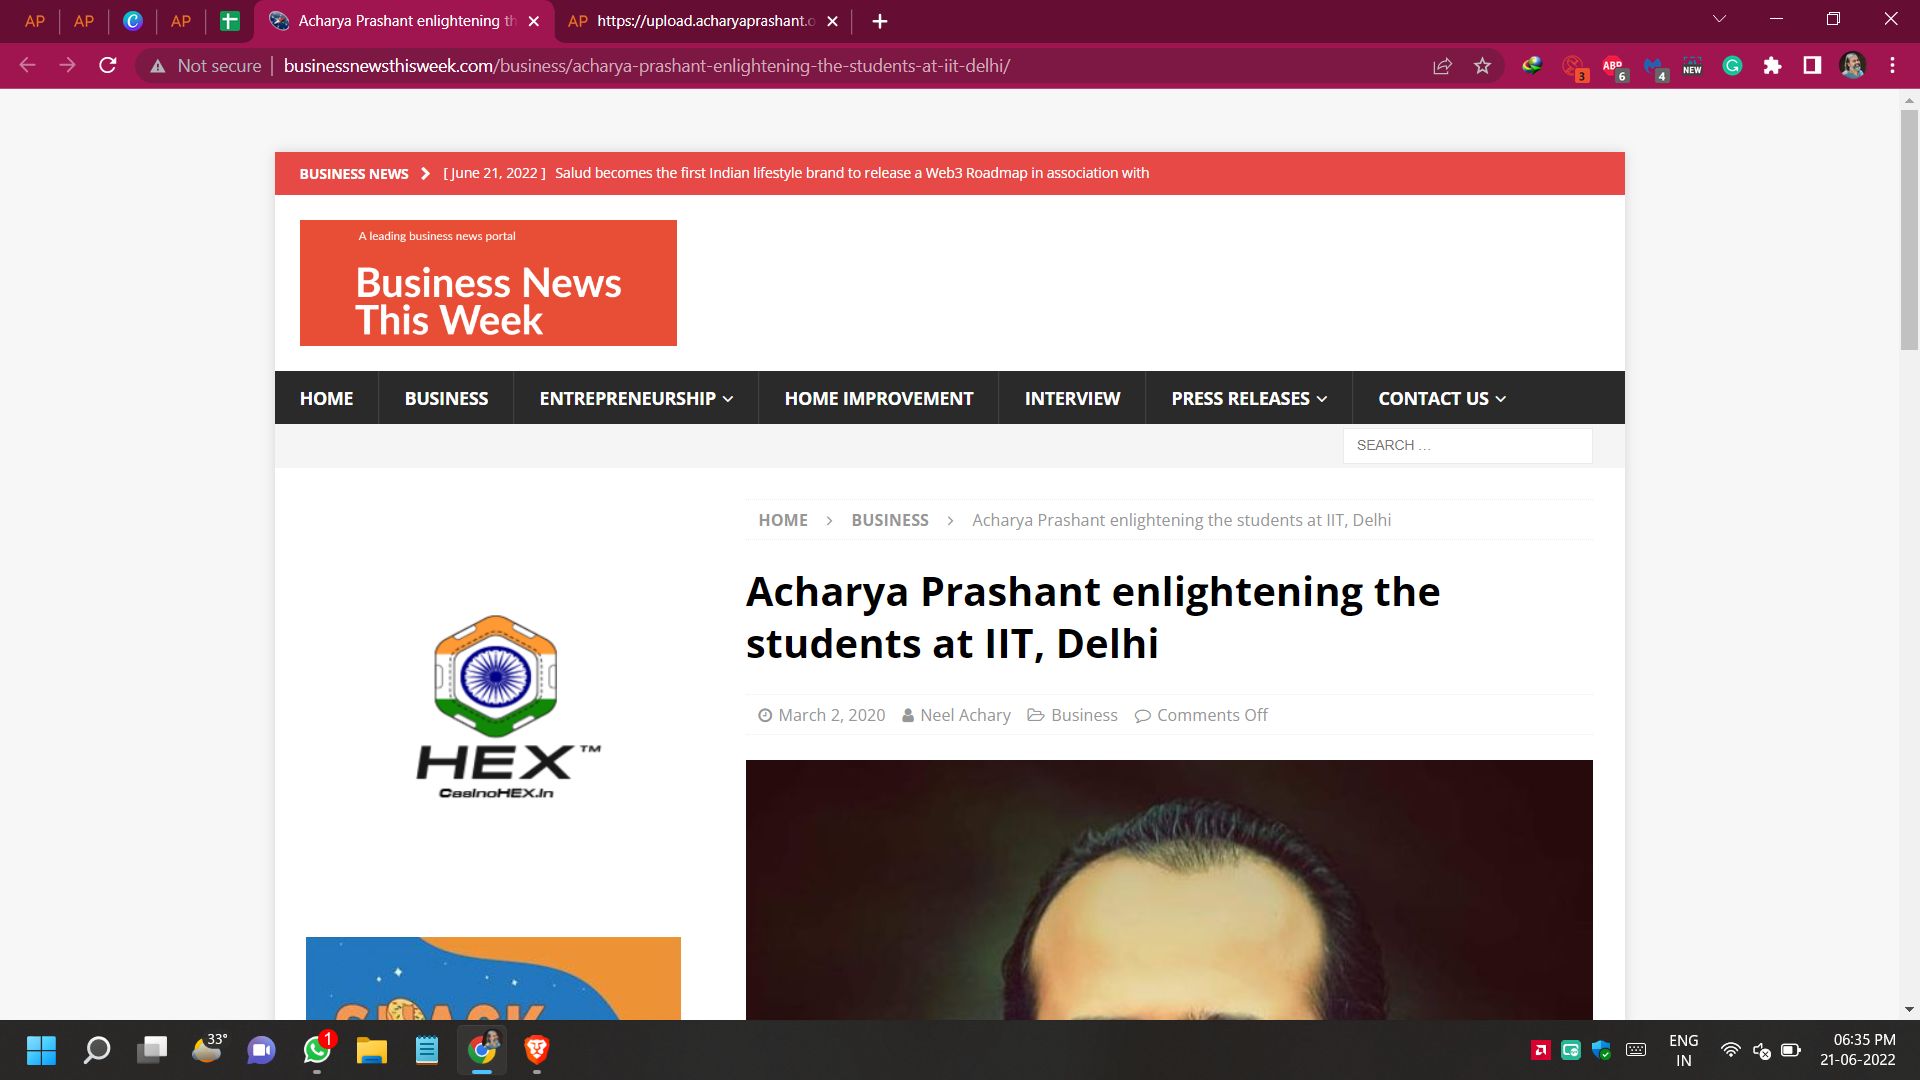Open the Brave browser from the taskbar

click(x=537, y=1050)
